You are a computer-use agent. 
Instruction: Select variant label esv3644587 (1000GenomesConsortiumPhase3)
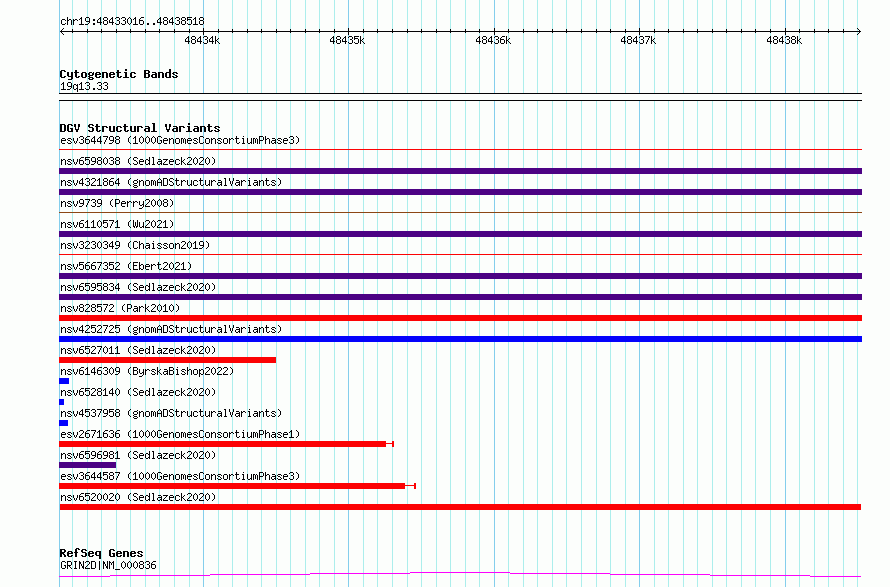pyautogui.click(x=180, y=476)
